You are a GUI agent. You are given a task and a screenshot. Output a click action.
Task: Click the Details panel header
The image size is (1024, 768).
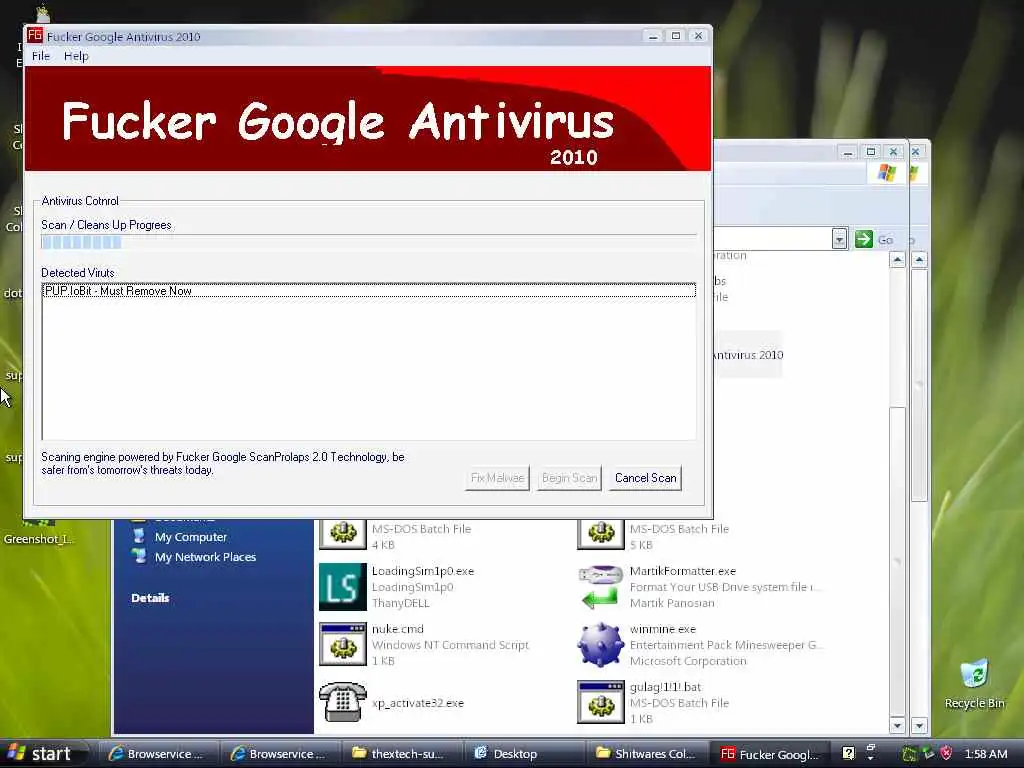click(150, 598)
